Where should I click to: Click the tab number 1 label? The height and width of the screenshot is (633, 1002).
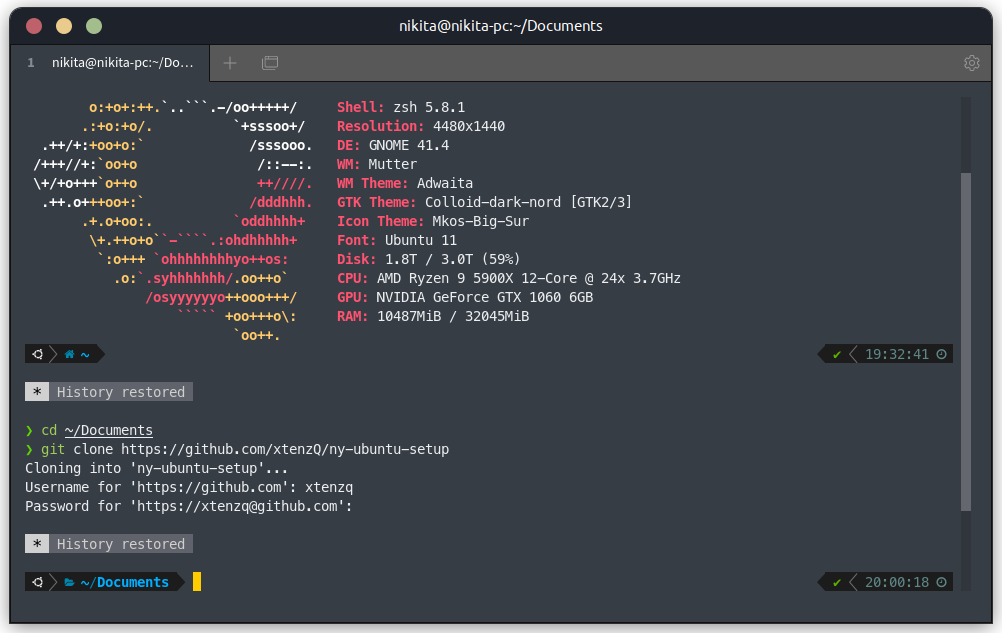31,63
